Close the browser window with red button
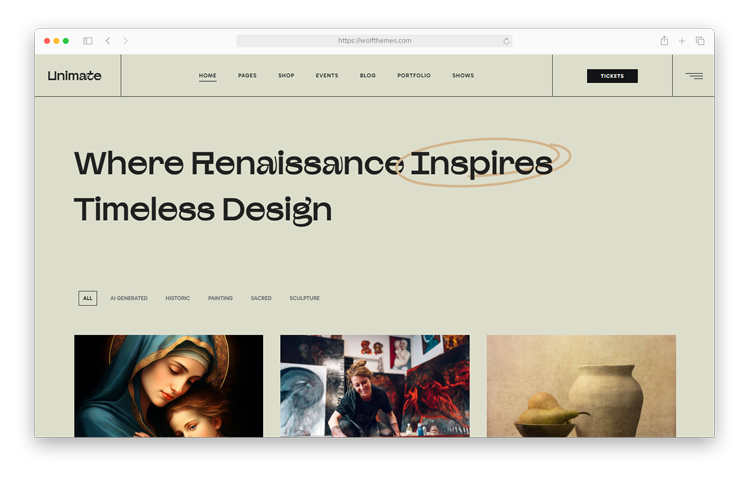Viewport: 750px width, 477px height. (x=47, y=41)
